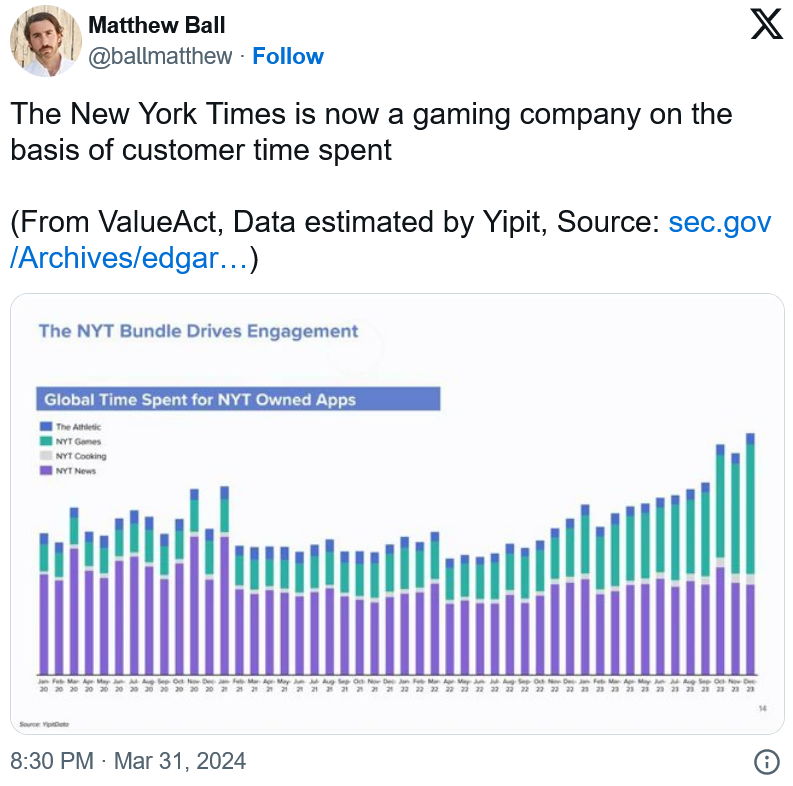This screenshot has width=793, height=786.
Task: Click the Dec 20 tall bar in chart
Action: [209, 602]
